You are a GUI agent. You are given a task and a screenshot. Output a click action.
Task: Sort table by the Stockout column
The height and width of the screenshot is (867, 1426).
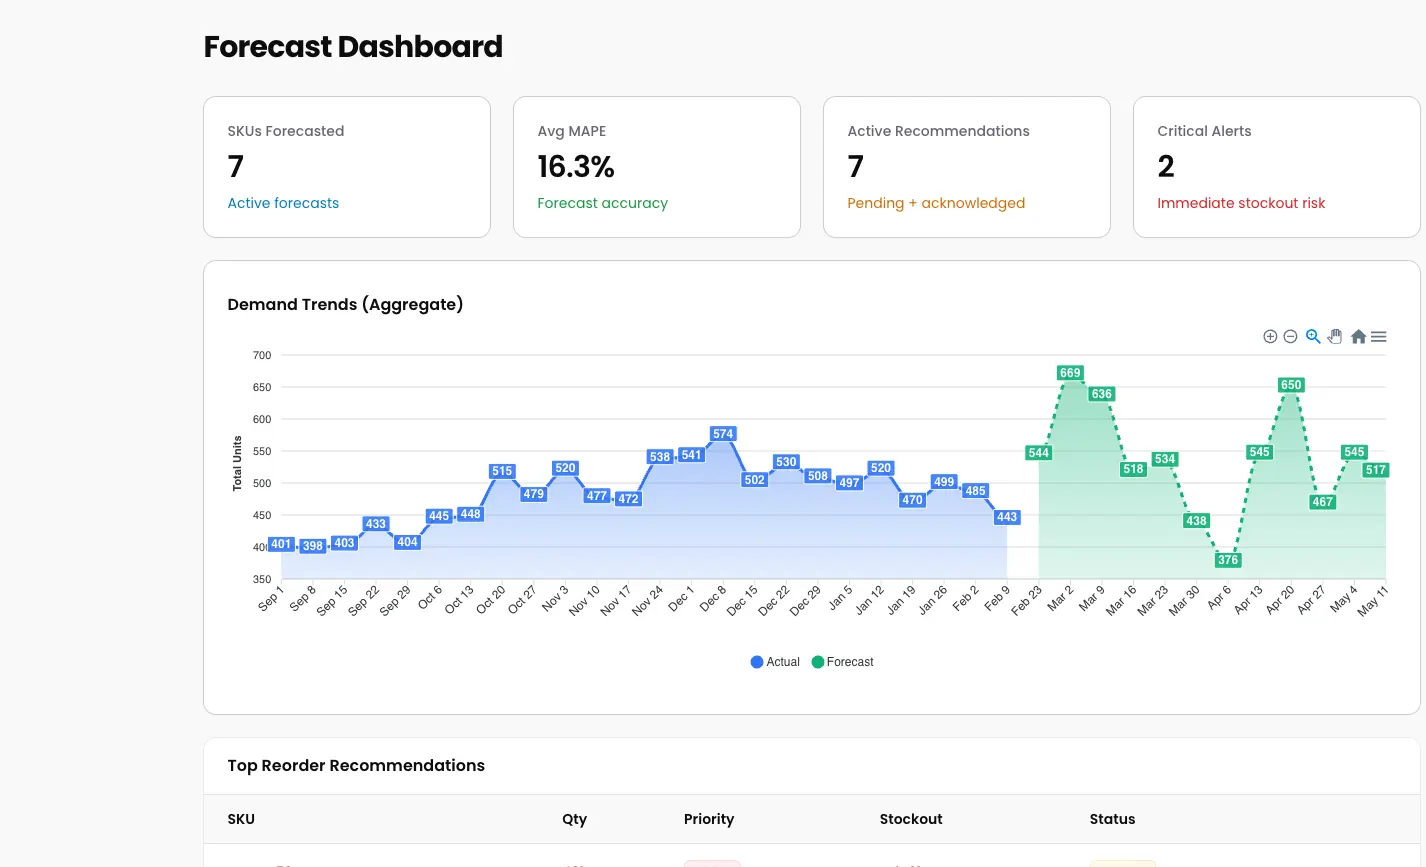click(x=911, y=819)
